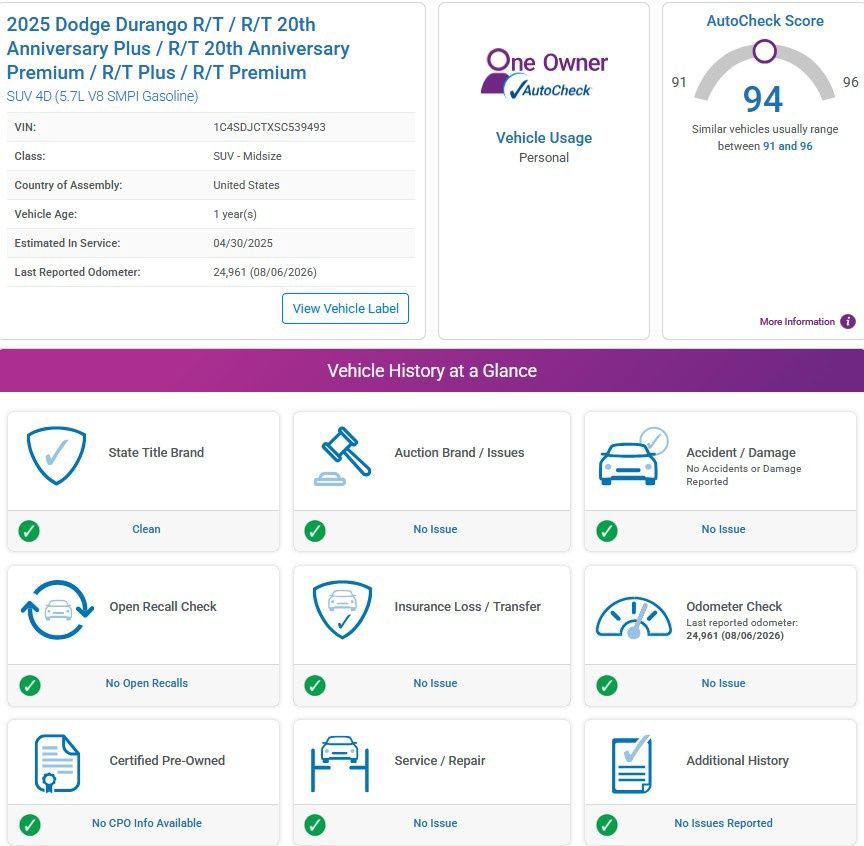This screenshot has height=846, width=864.
Task: Open No Issue link under Odometer Check
Action: 723,683
